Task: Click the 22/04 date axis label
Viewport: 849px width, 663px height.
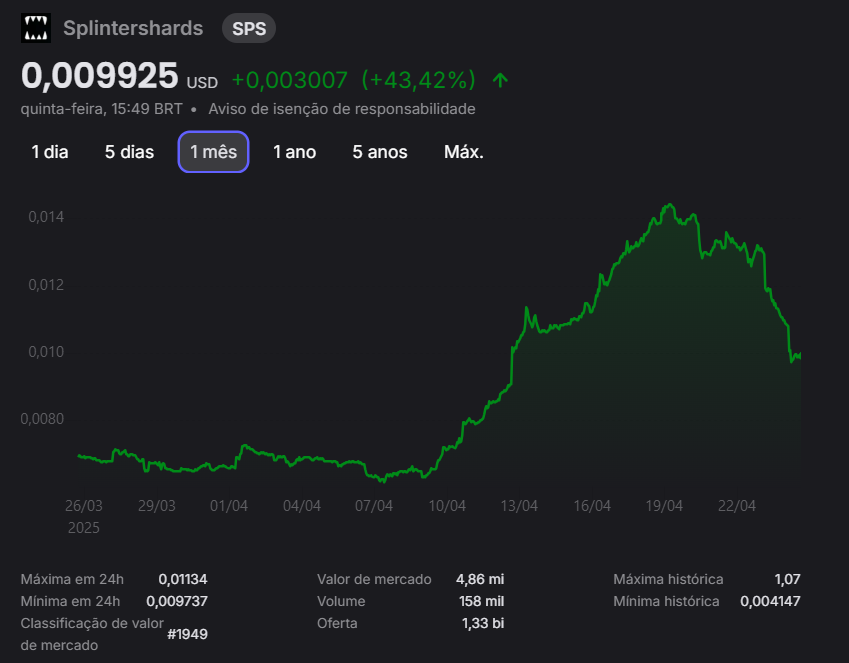Action: (x=737, y=506)
